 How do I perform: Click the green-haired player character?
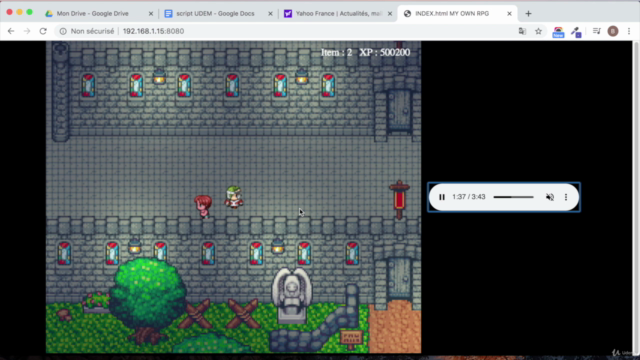click(233, 197)
